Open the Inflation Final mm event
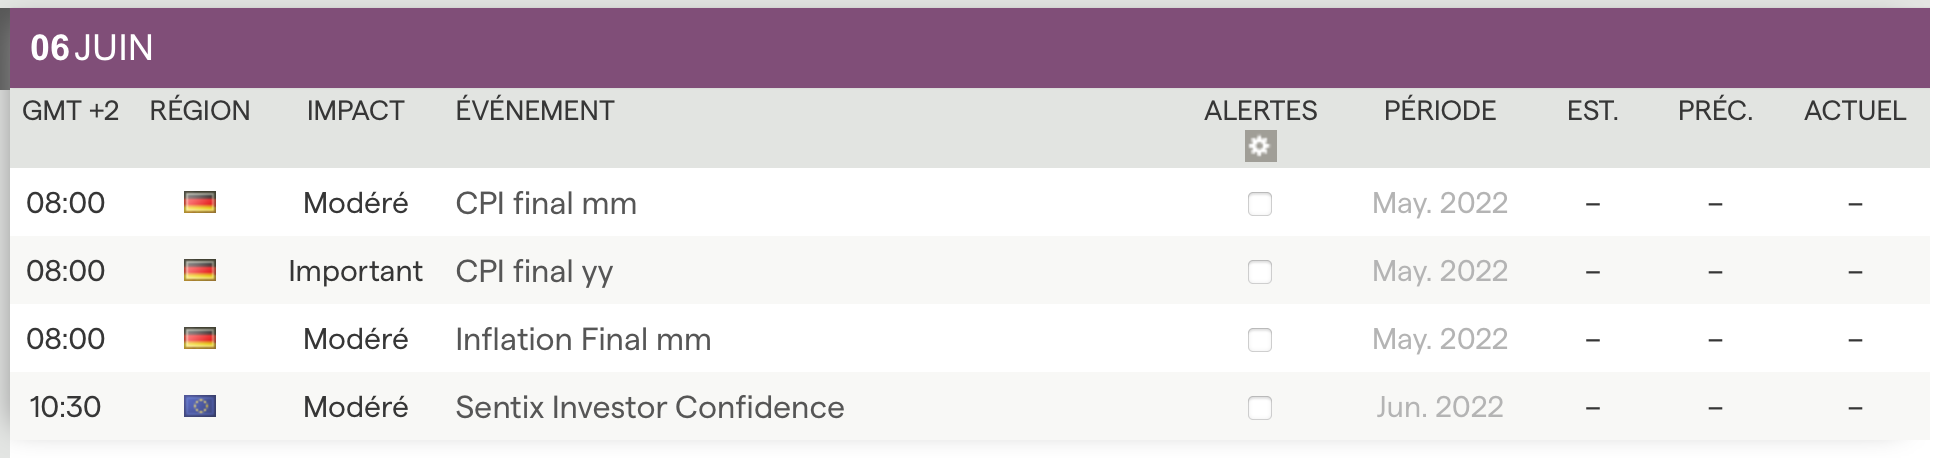This screenshot has width=1942, height=458. (x=583, y=340)
